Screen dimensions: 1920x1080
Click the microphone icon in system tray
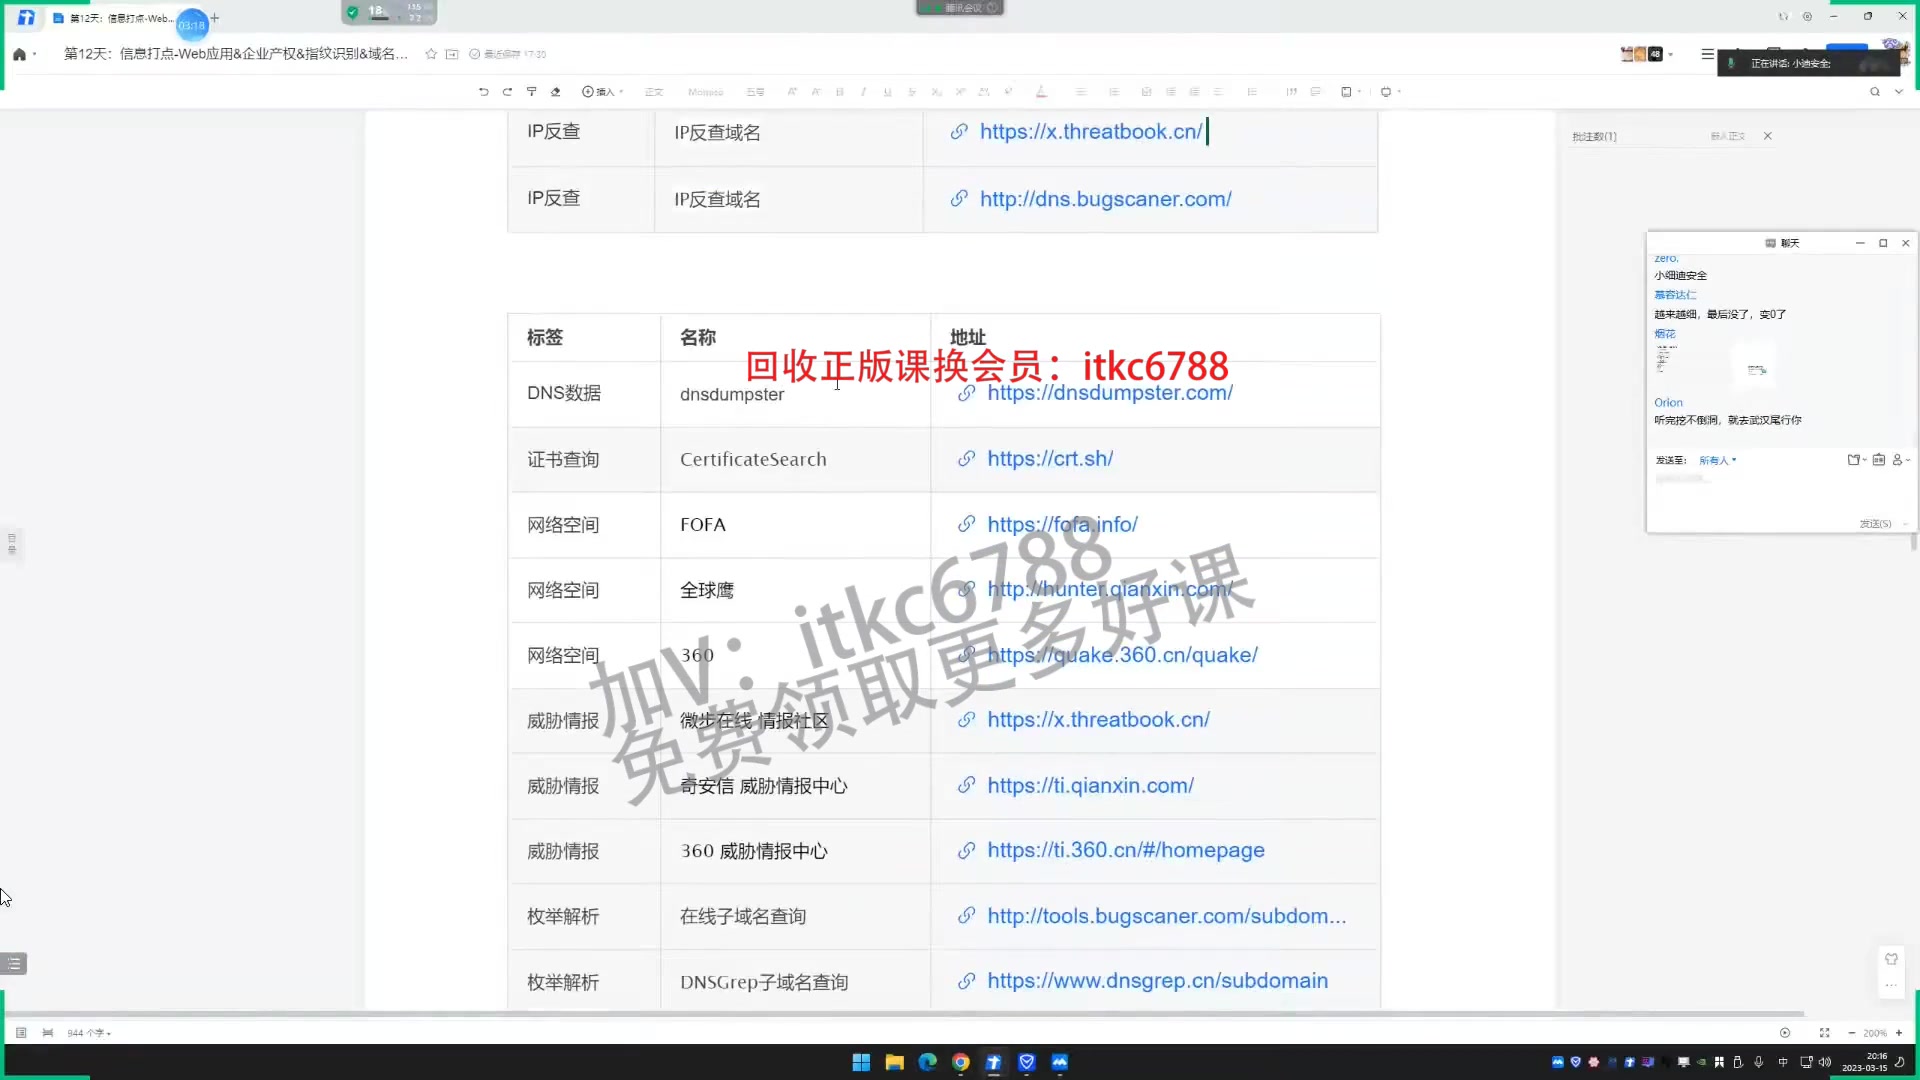coord(1759,1062)
